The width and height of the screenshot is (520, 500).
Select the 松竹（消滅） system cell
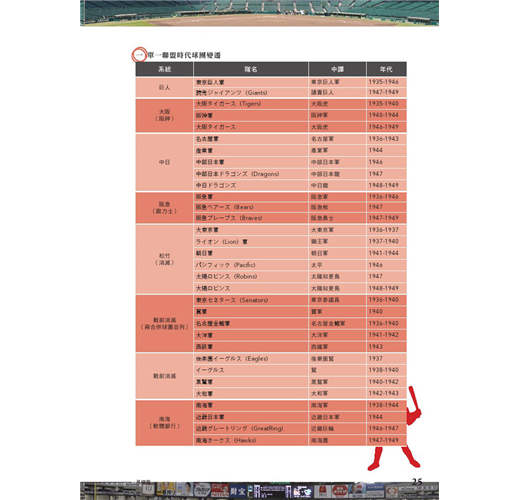(164, 259)
